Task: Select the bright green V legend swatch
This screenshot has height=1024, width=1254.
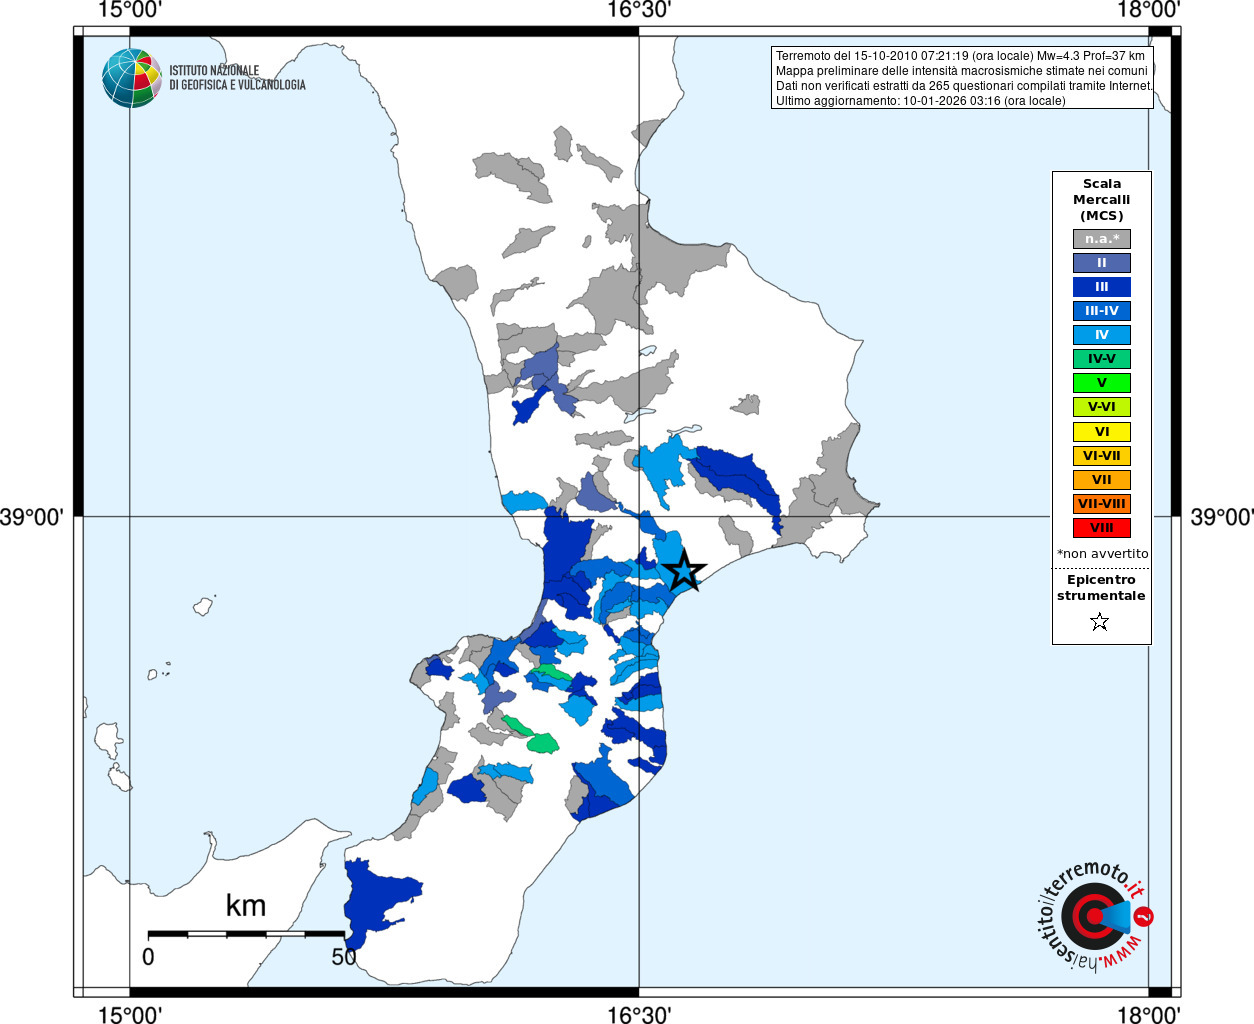Action: (1101, 383)
